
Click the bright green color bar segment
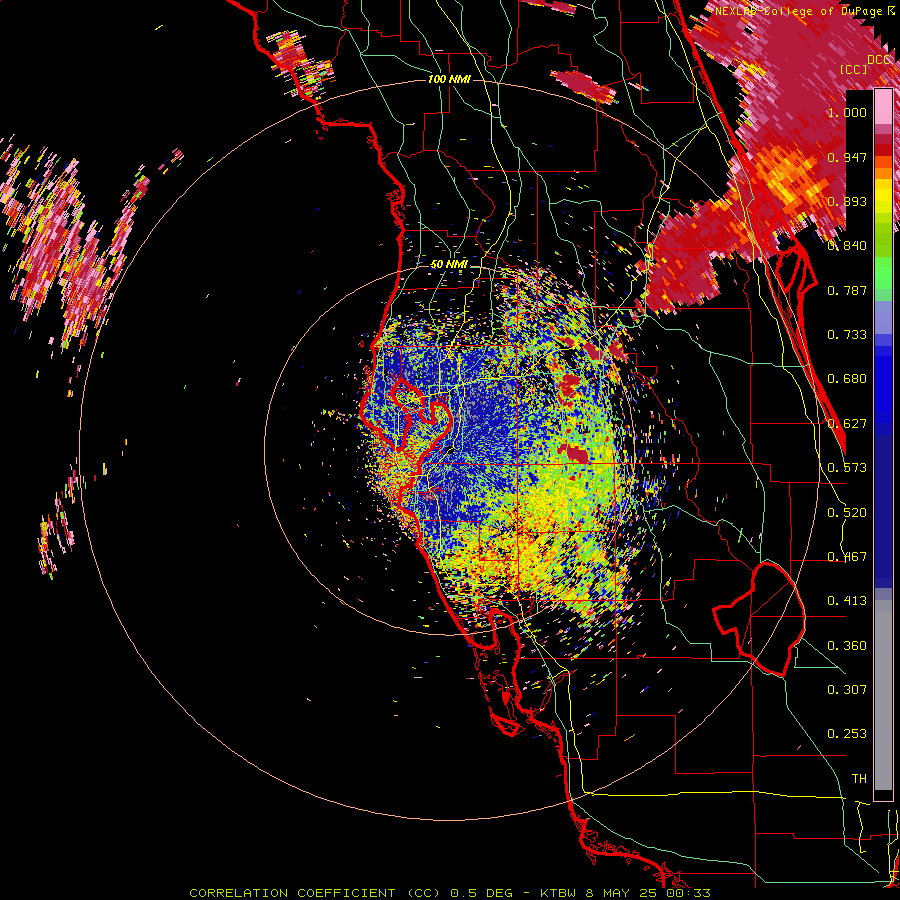(x=883, y=273)
